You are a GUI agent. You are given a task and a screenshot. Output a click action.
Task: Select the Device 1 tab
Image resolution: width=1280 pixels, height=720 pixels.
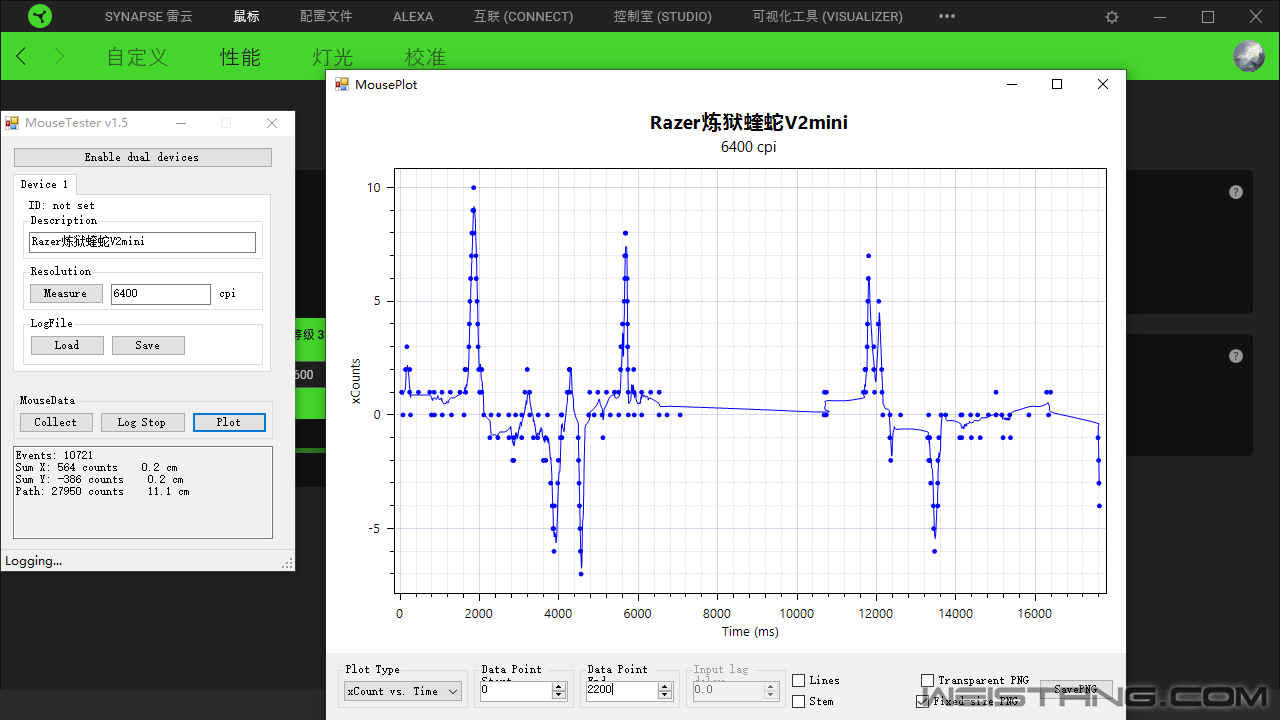click(x=45, y=184)
